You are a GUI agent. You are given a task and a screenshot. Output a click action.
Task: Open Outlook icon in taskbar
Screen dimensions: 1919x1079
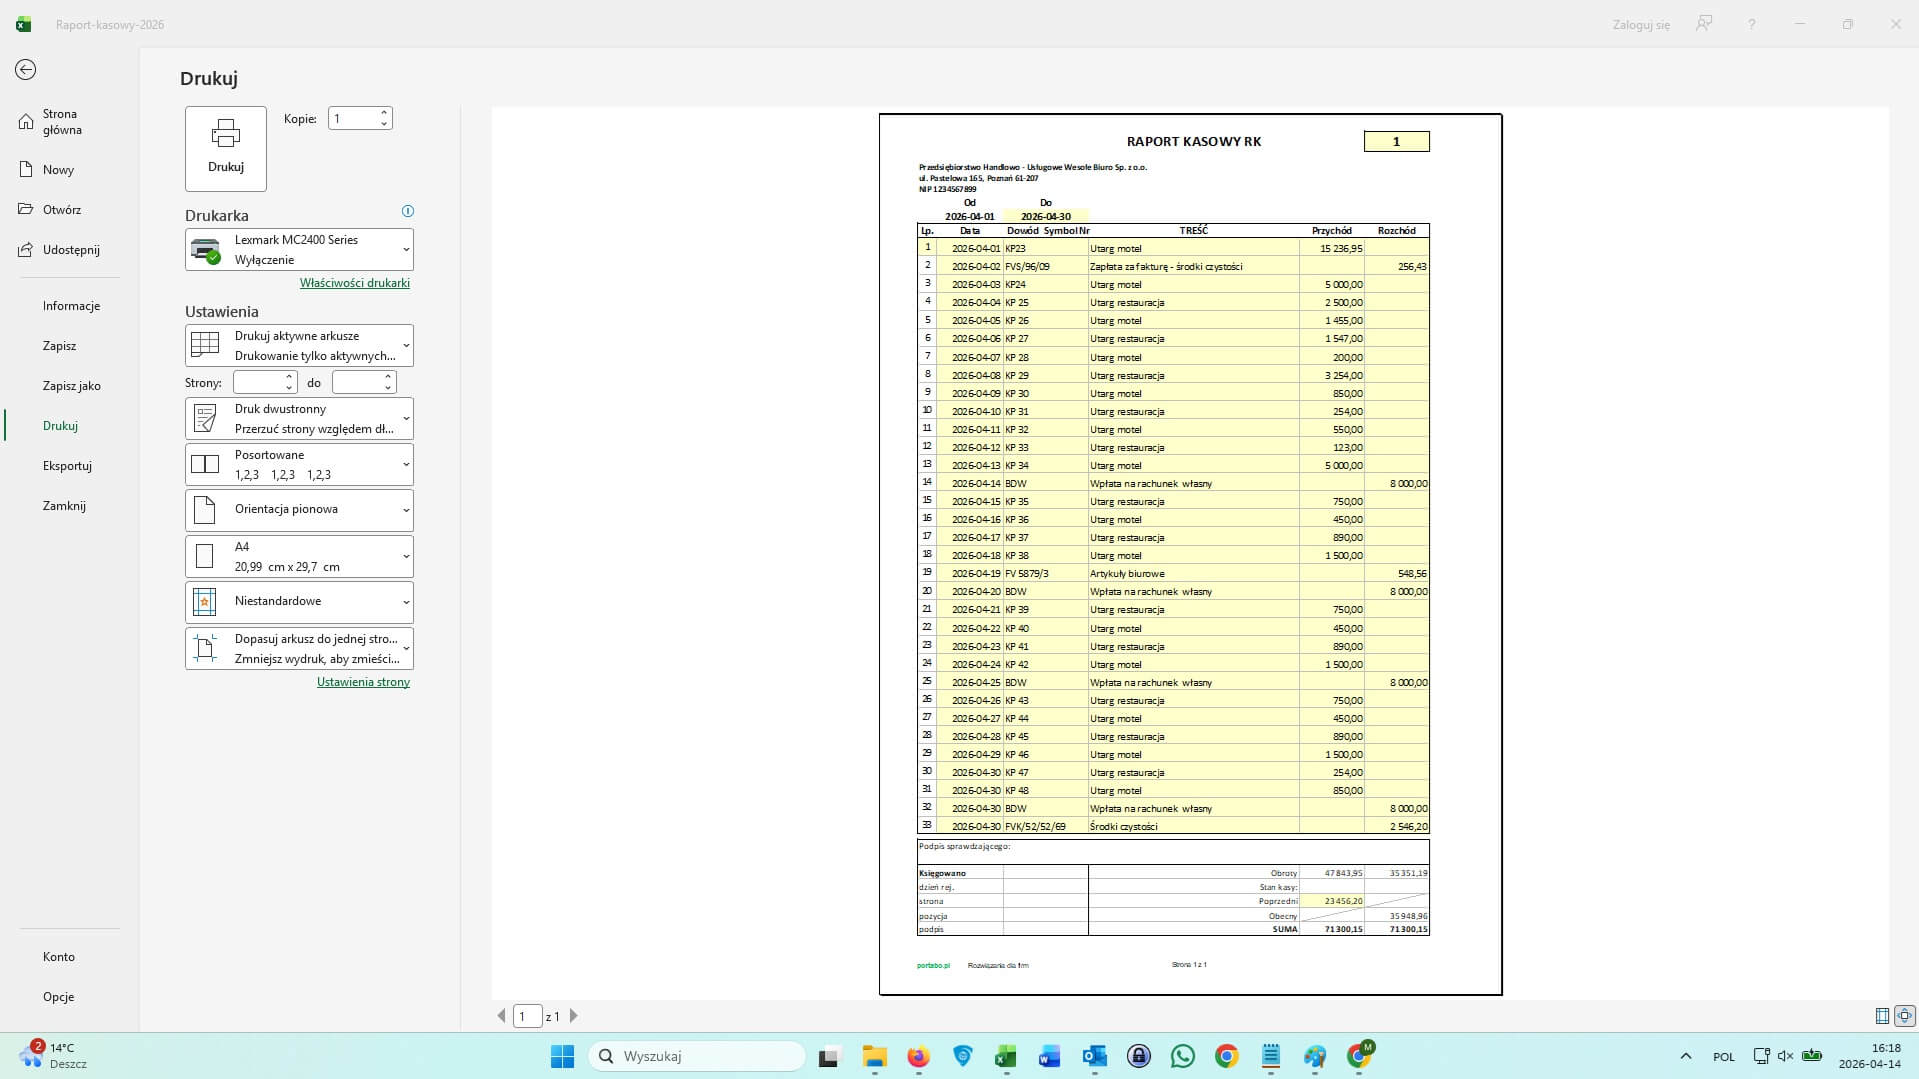[x=1094, y=1056]
